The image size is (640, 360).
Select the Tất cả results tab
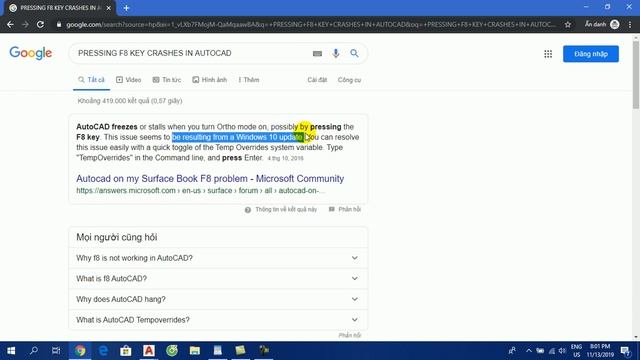[91, 80]
